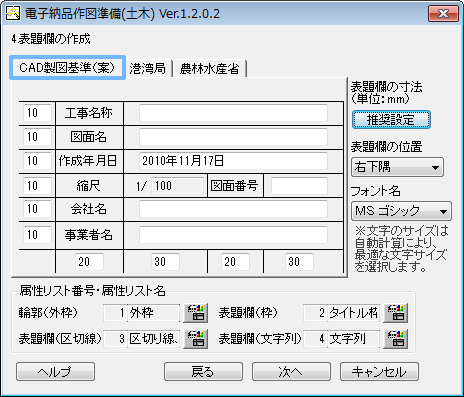Click the 図面番号 label cell
The image size is (464, 397).
click(x=234, y=186)
